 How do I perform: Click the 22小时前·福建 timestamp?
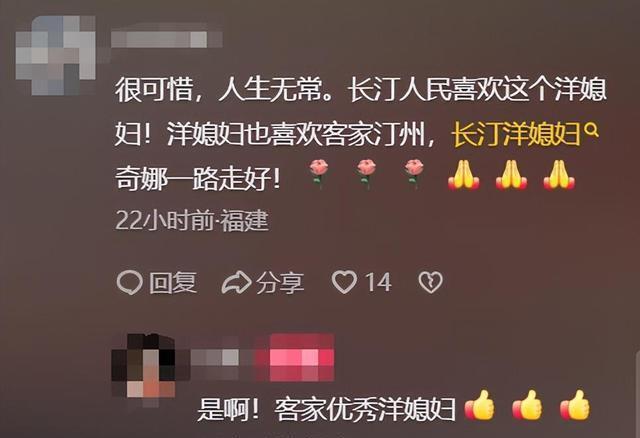point(192,221)
